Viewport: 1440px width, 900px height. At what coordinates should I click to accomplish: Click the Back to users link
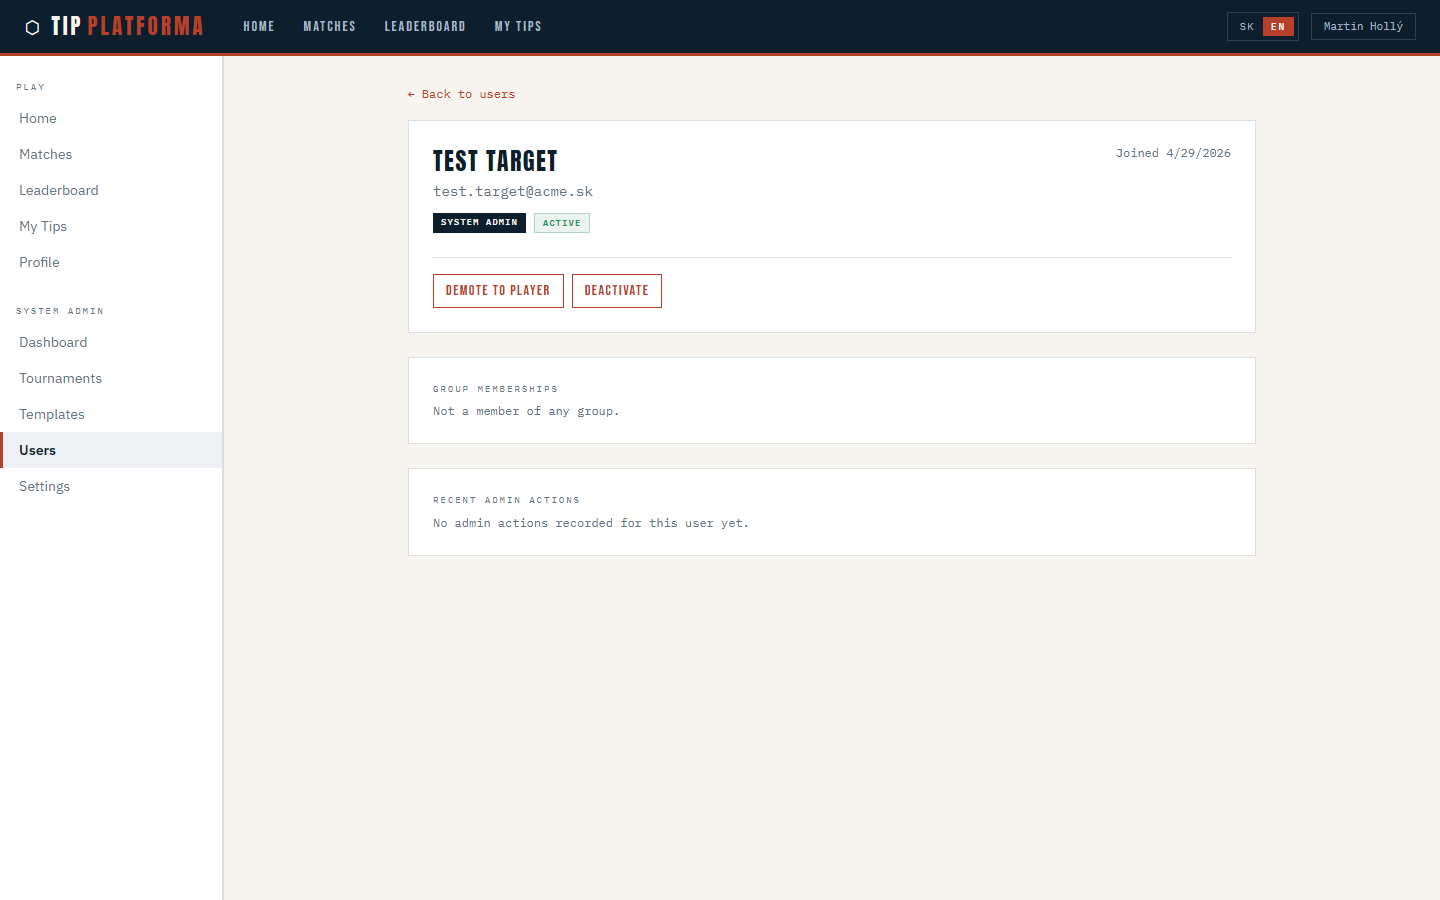pyautogui.click(x=461, y=94)
